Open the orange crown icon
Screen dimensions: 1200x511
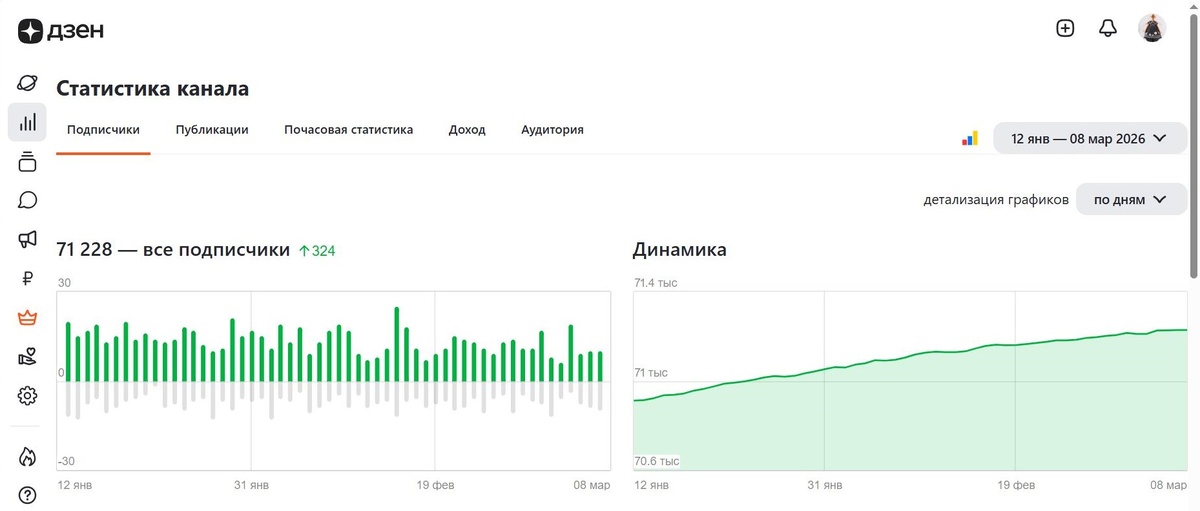coord(28,318)
